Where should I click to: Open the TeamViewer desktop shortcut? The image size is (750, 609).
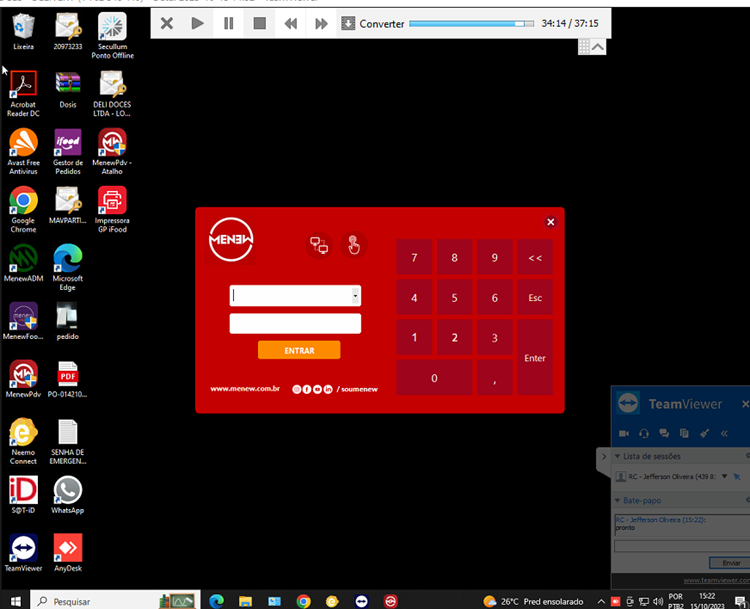(x=23, y=553)
